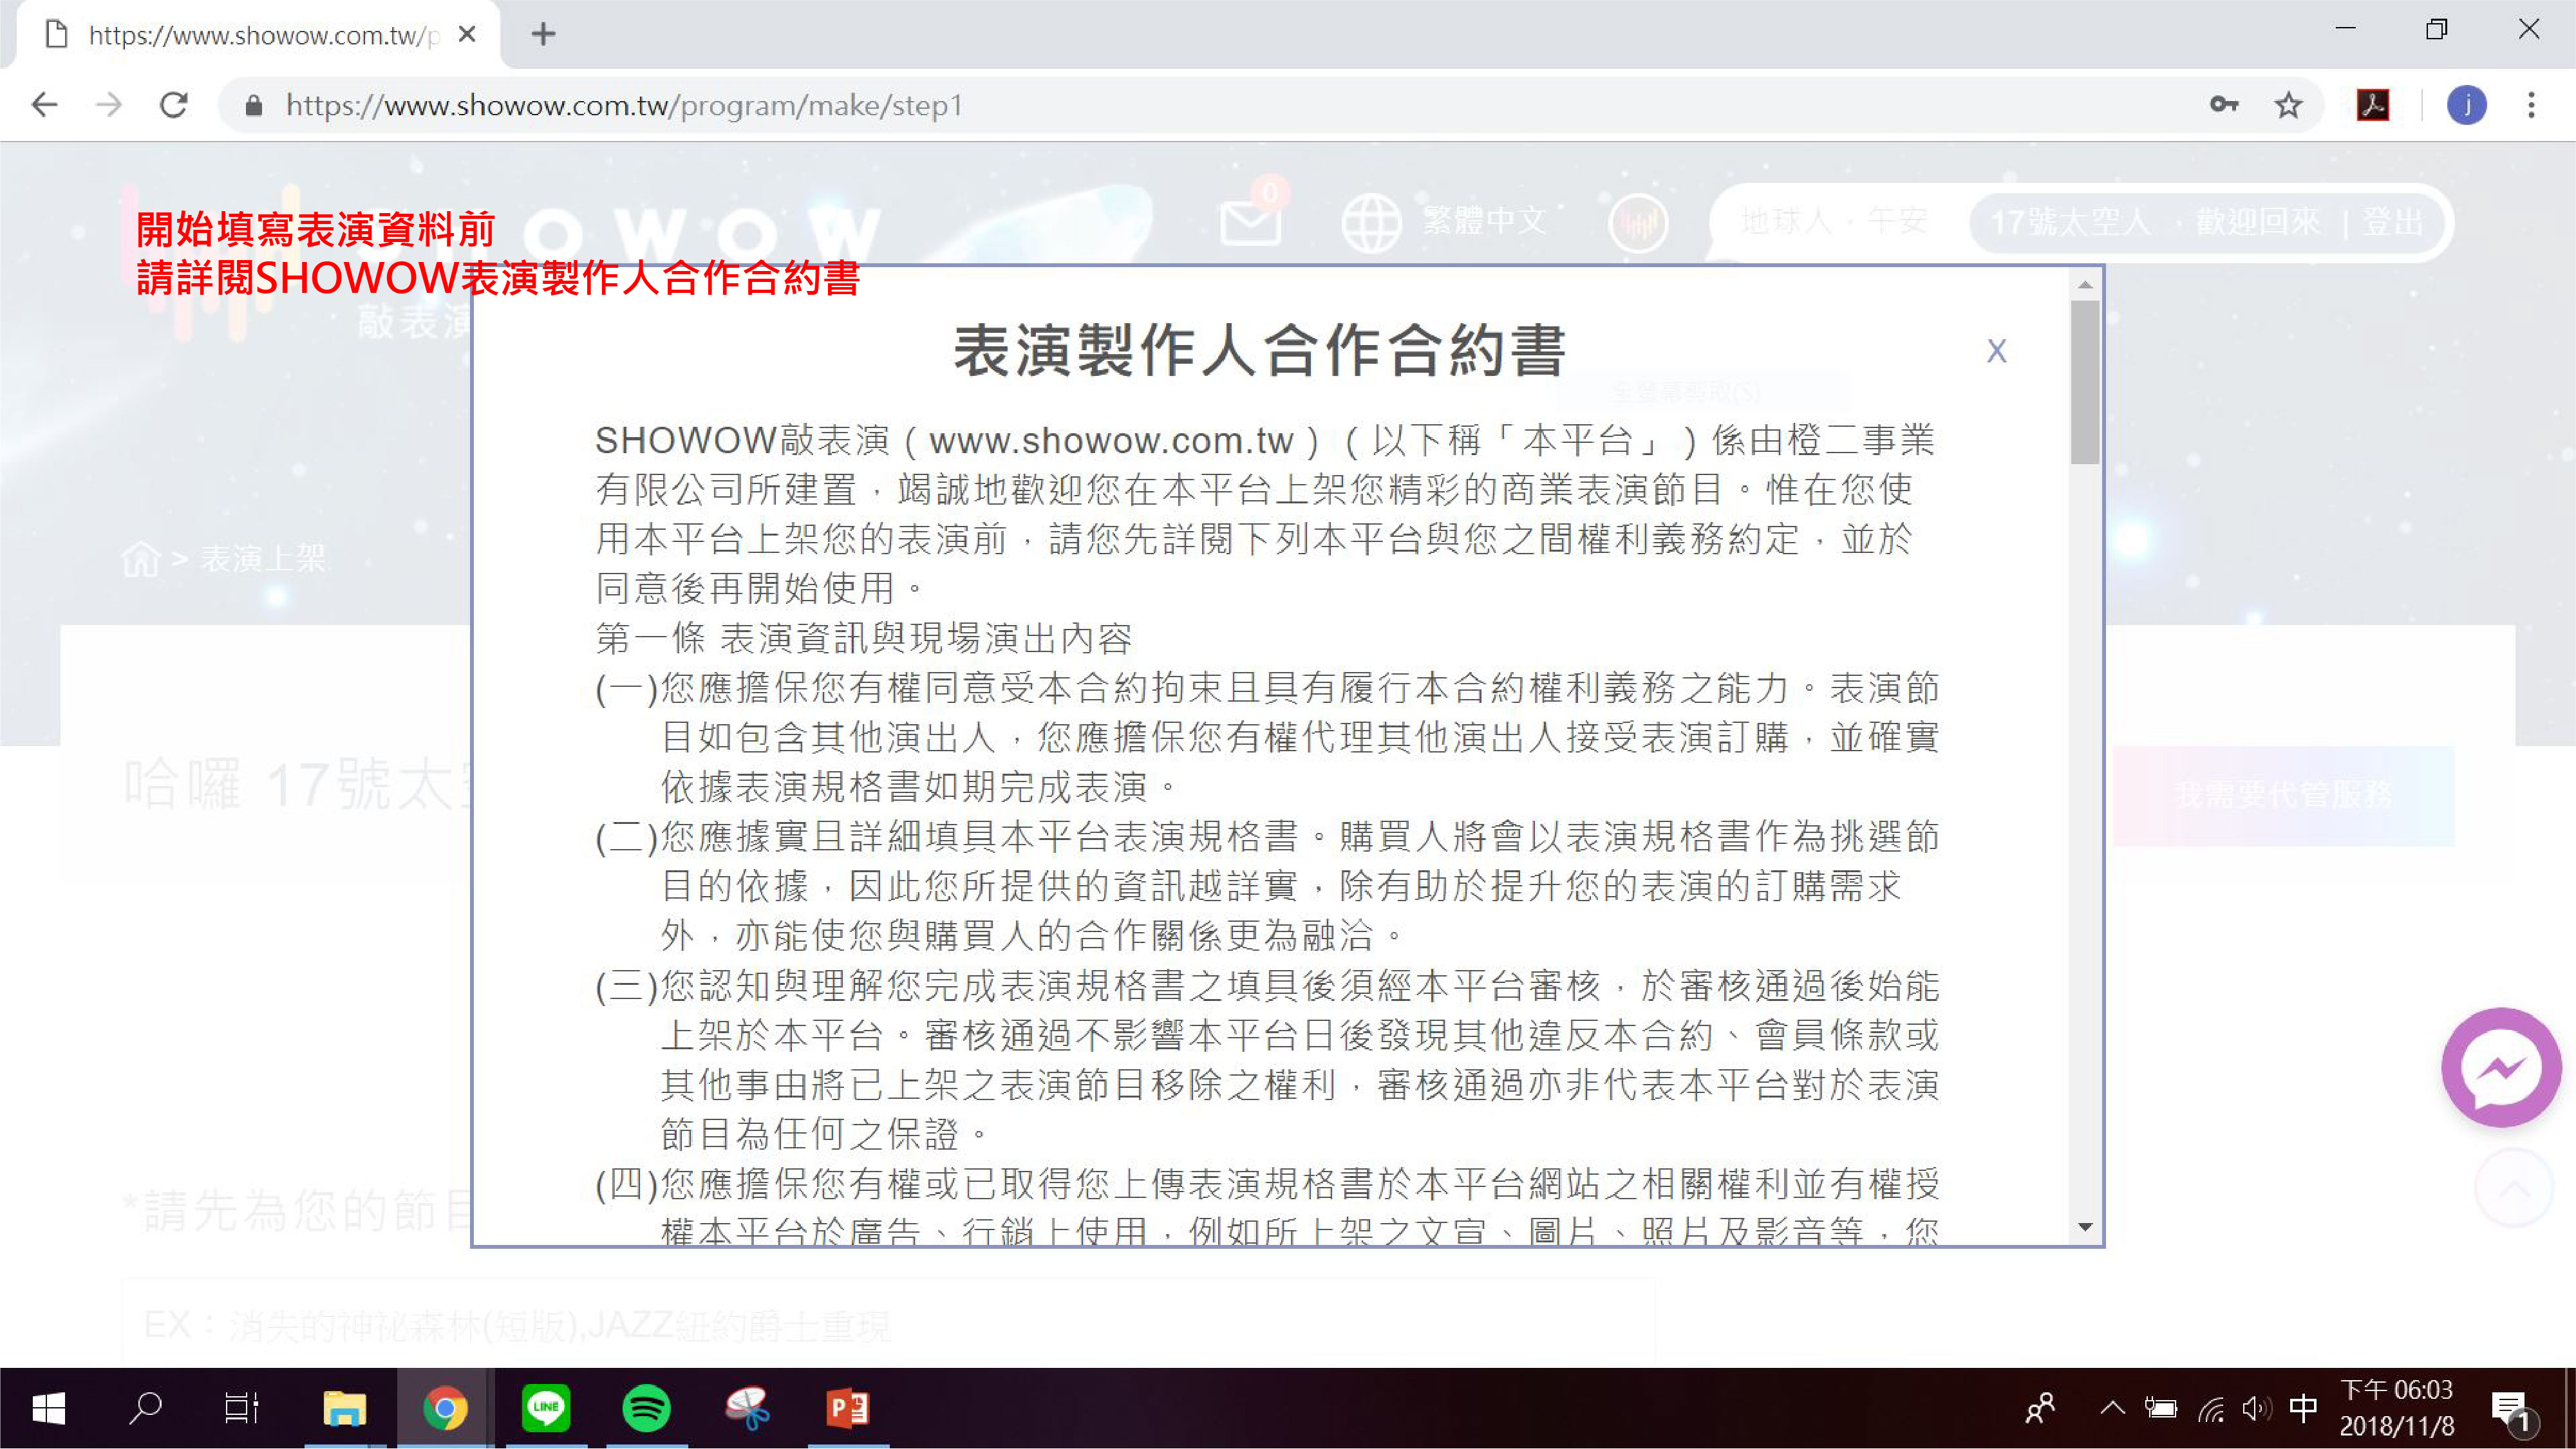Screen dimensions: 2576x1449
Task: Open the Wi-Fi network icon
Action: click(x=2211, y=1409)
